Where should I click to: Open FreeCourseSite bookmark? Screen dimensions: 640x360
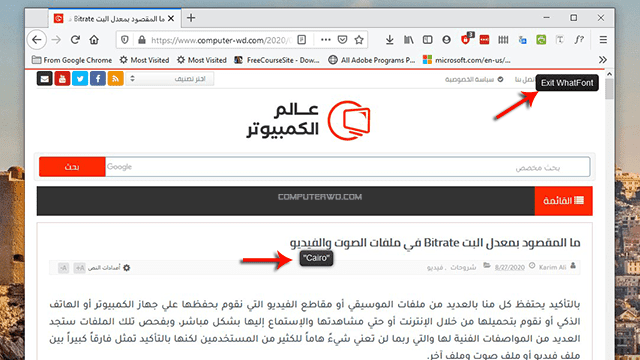click(x=277, y=60)
